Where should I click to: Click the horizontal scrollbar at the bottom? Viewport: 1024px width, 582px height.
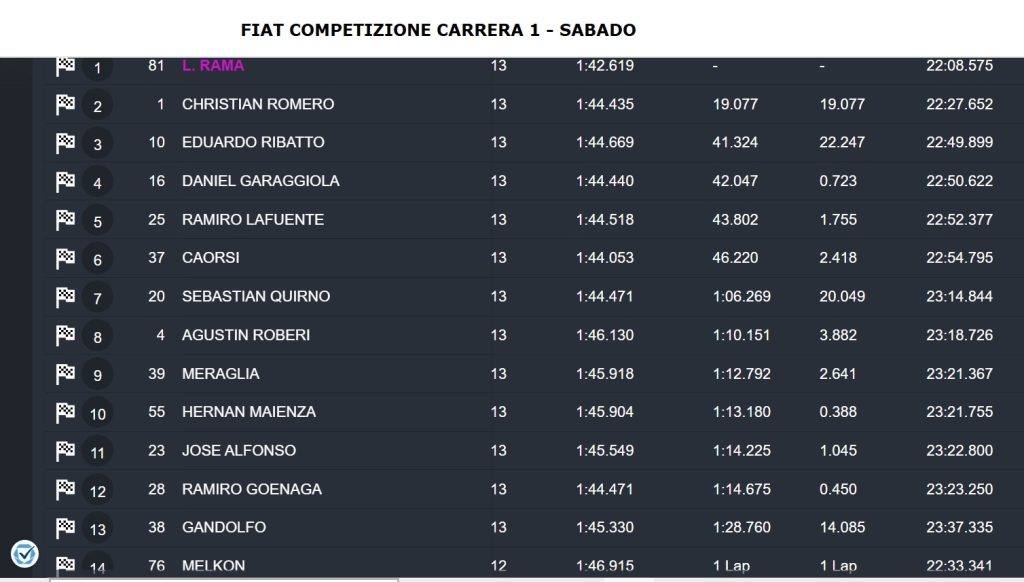(225, 578)
